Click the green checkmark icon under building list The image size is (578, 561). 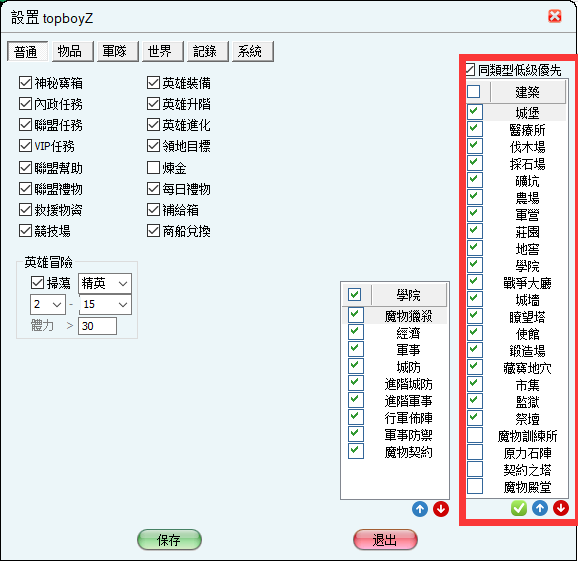pos(519,508)
